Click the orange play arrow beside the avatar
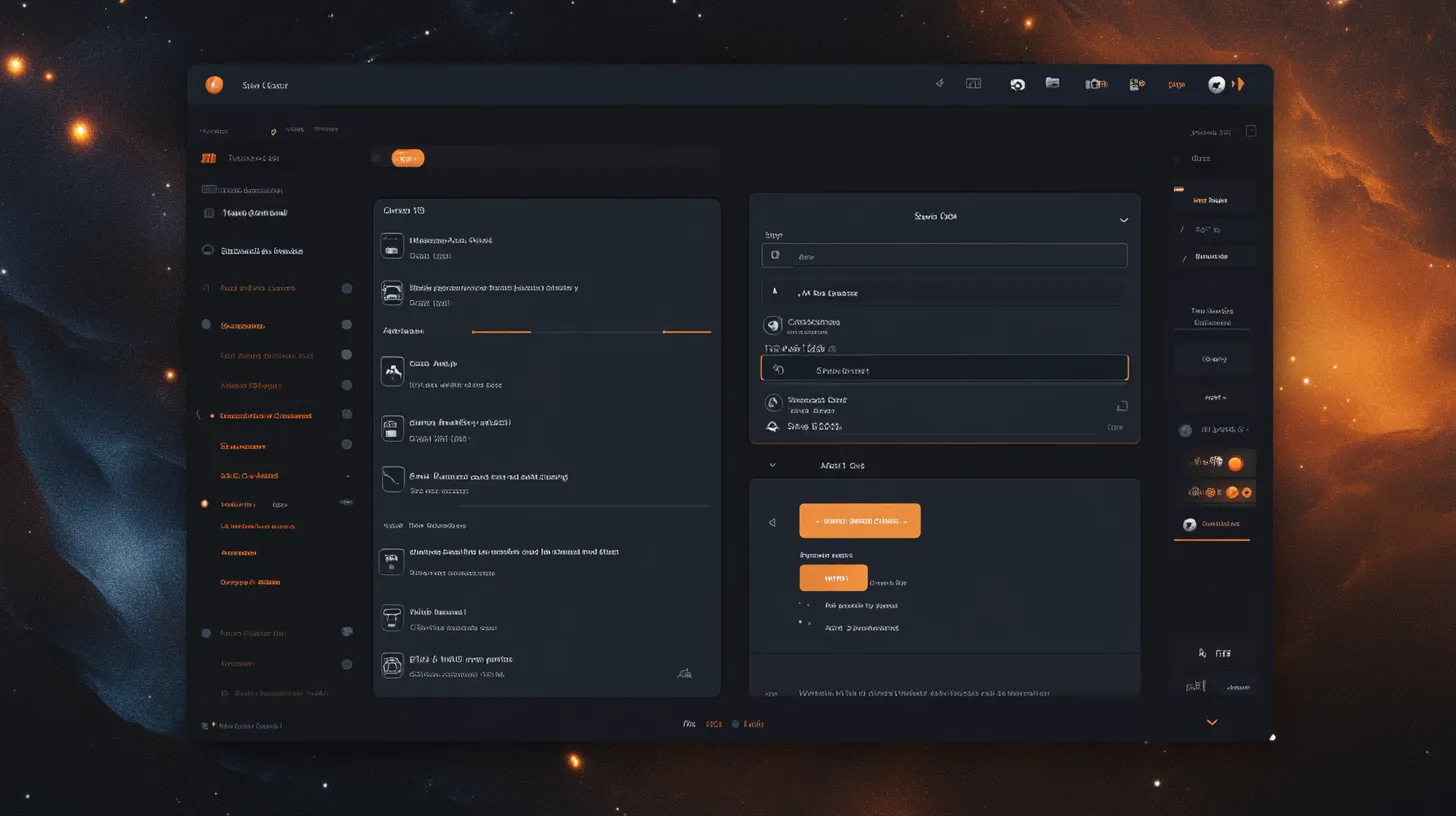1456x816 pixels. 1240,85
